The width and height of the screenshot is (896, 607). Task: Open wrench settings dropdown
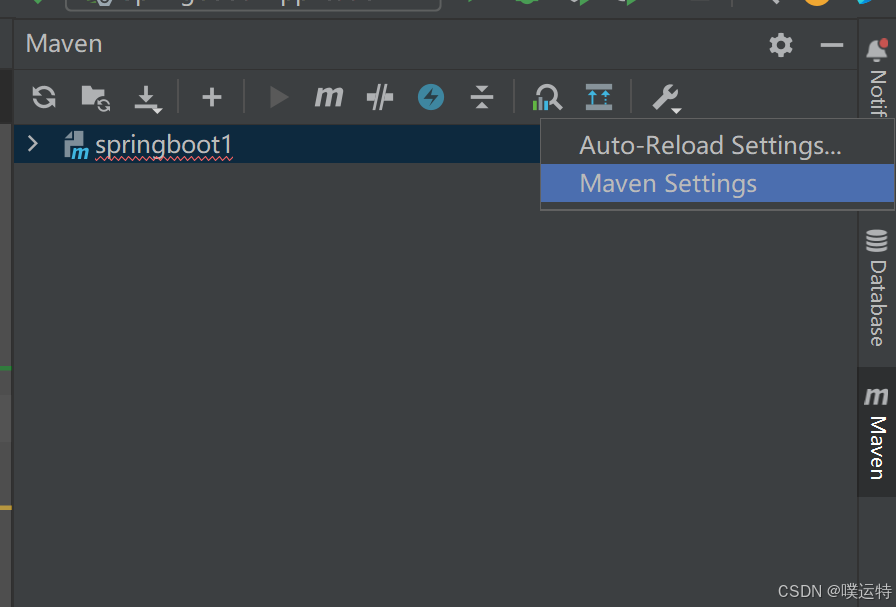666,98
